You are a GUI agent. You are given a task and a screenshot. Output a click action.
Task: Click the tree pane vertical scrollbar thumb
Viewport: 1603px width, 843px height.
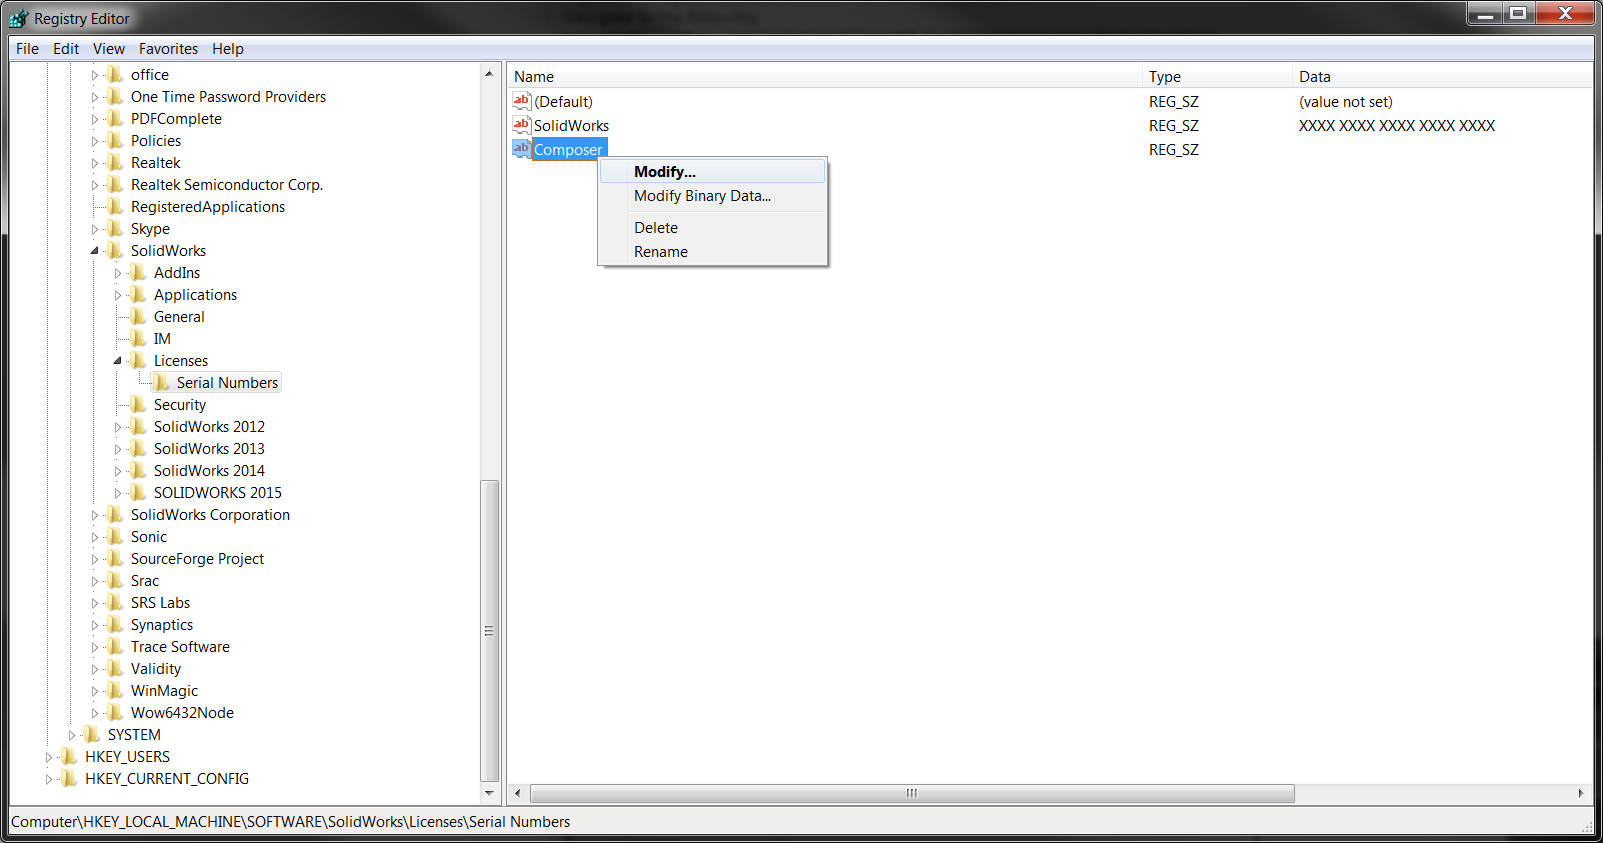tap(489, 631)
